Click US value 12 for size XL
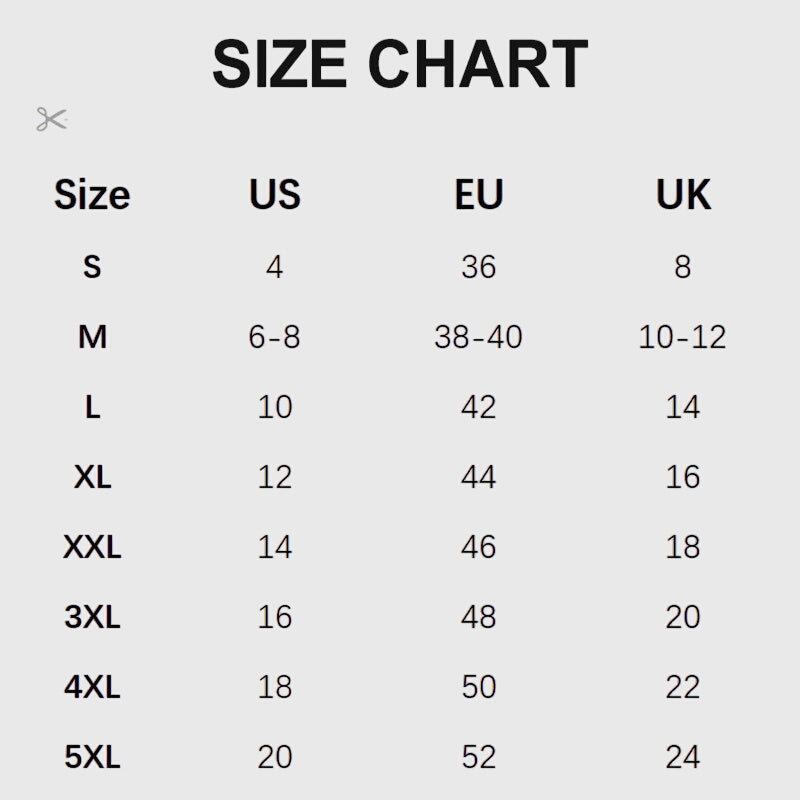 pyautogui.click(x=274, y=477)
